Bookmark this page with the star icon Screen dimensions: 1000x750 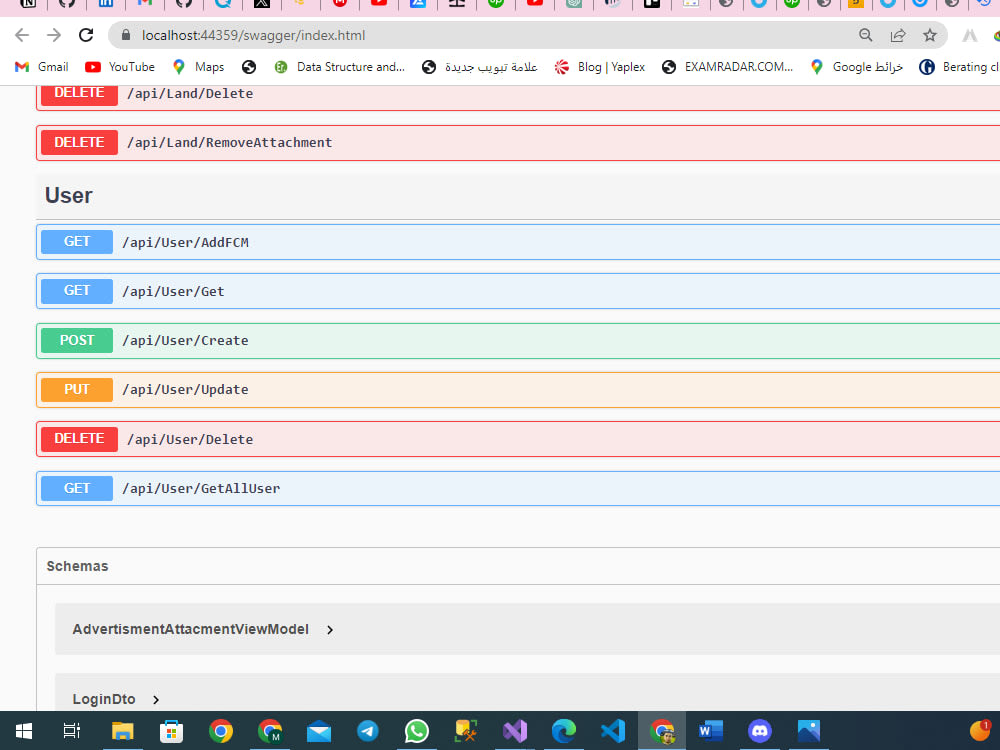(930, 34)
